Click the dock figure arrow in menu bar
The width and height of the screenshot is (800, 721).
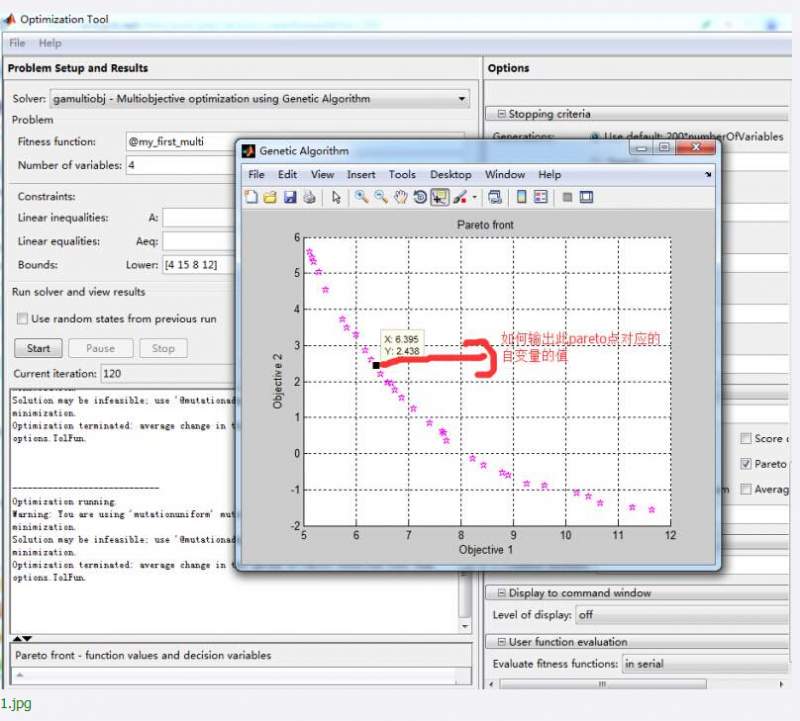[x=708, y=175]
